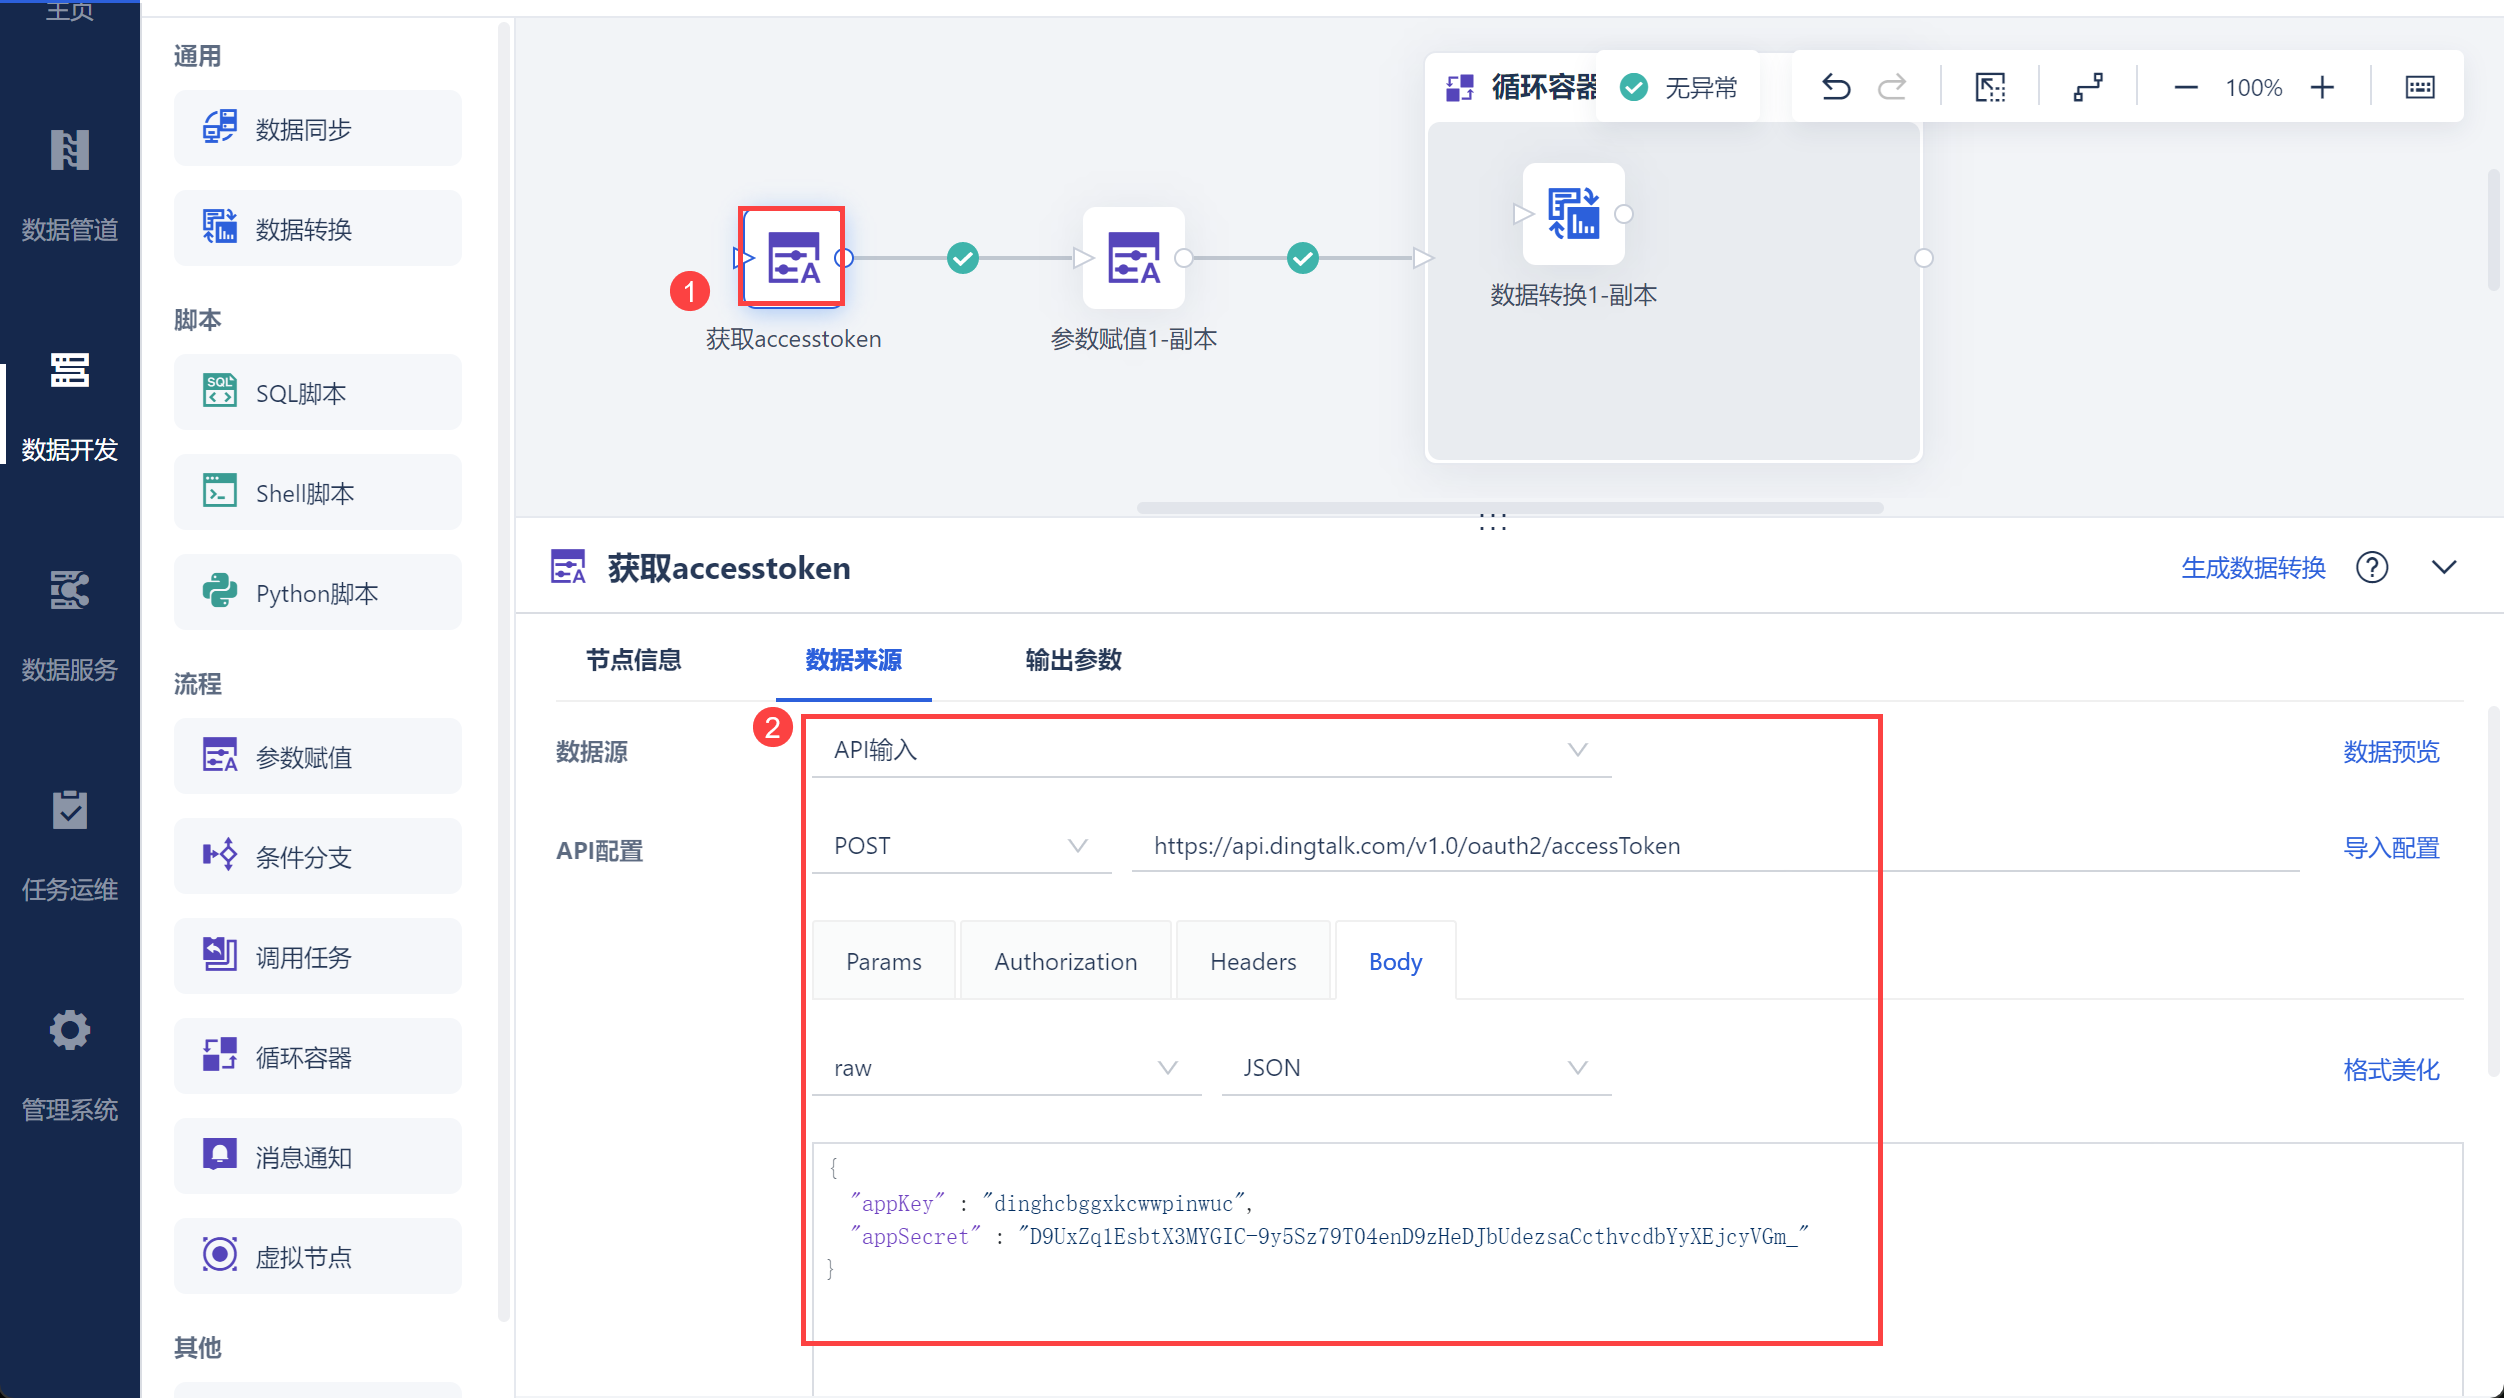The height and width of the screenshot is (1398, 2504).
Task: Click the undo arrow in canvas toolbar
Action: point(1835,88)
